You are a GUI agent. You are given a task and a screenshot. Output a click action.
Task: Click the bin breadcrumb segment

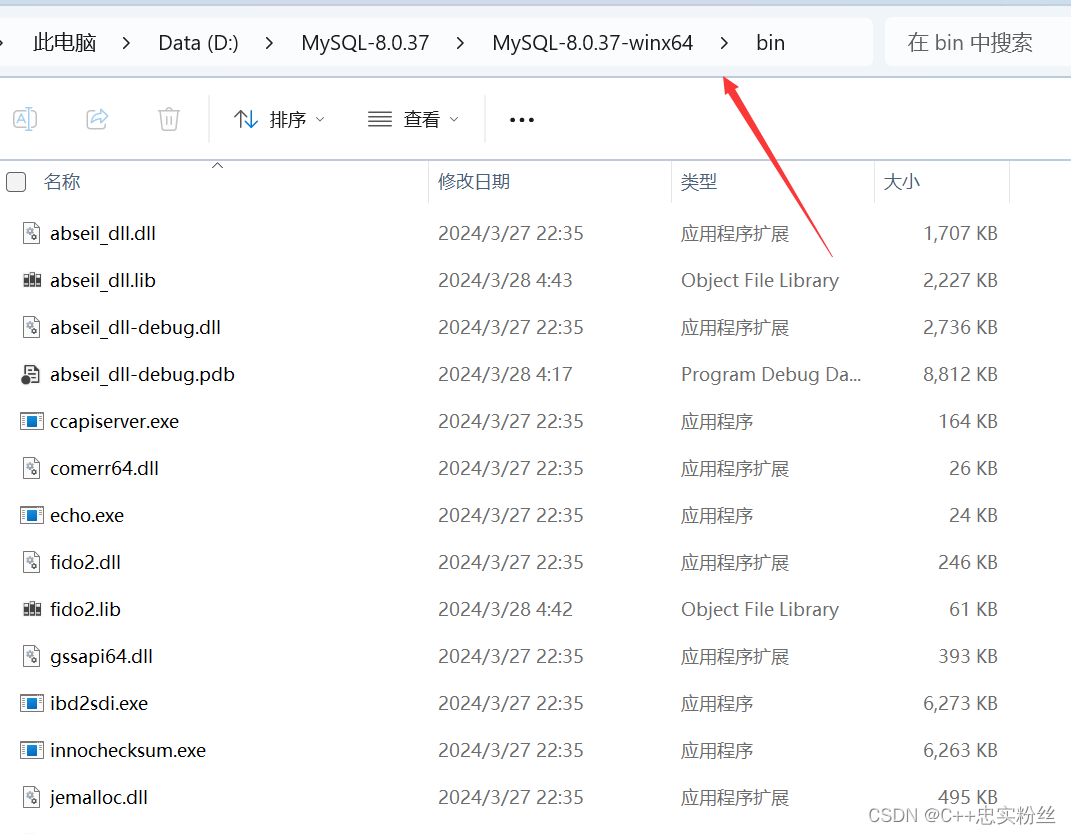pyautogui.click(x=770, y=43)
